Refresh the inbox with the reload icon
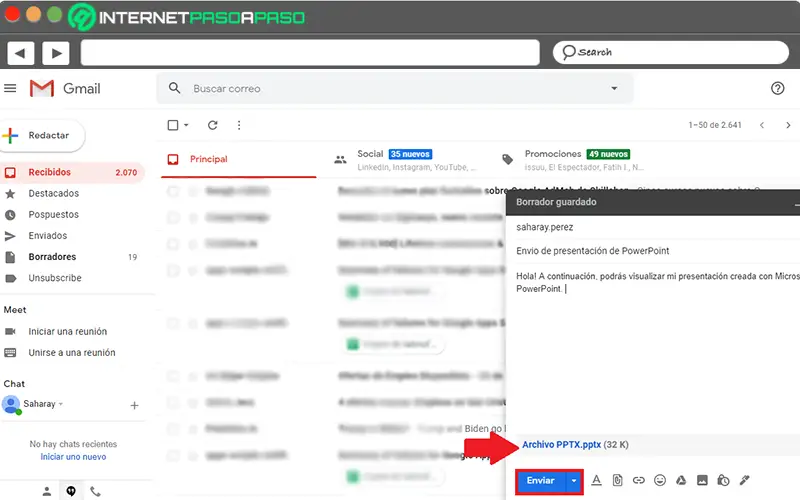 (213, 125)
